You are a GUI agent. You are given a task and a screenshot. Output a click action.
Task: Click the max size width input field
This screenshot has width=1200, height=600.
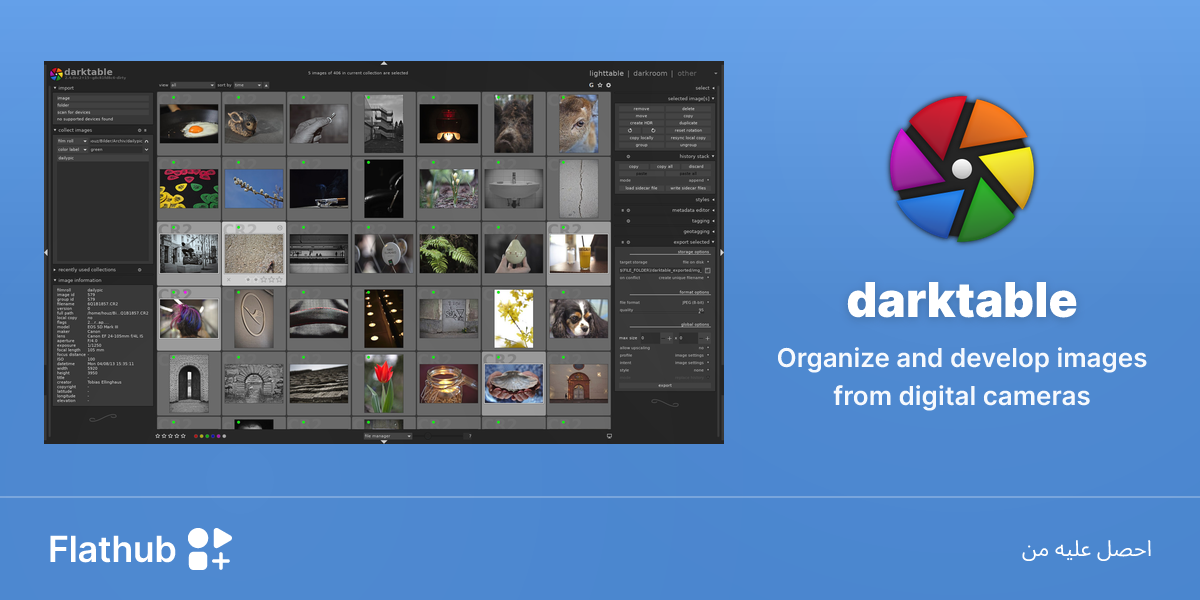[650, 338]
